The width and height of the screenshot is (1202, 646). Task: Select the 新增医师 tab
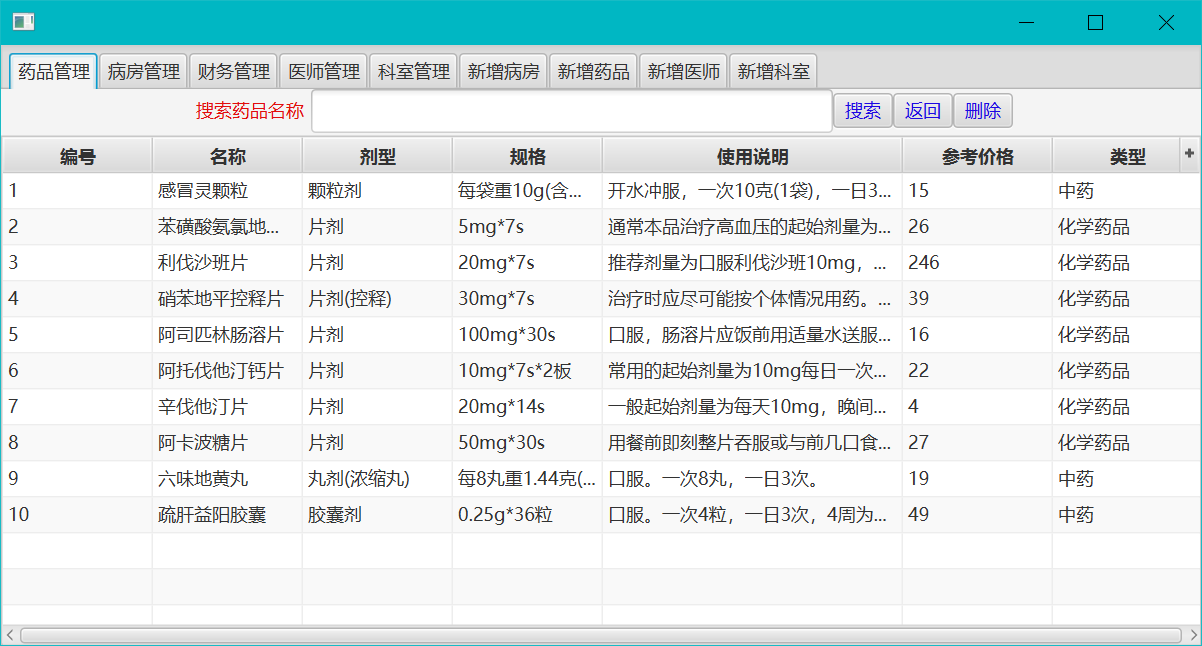(x=684, y=72)
